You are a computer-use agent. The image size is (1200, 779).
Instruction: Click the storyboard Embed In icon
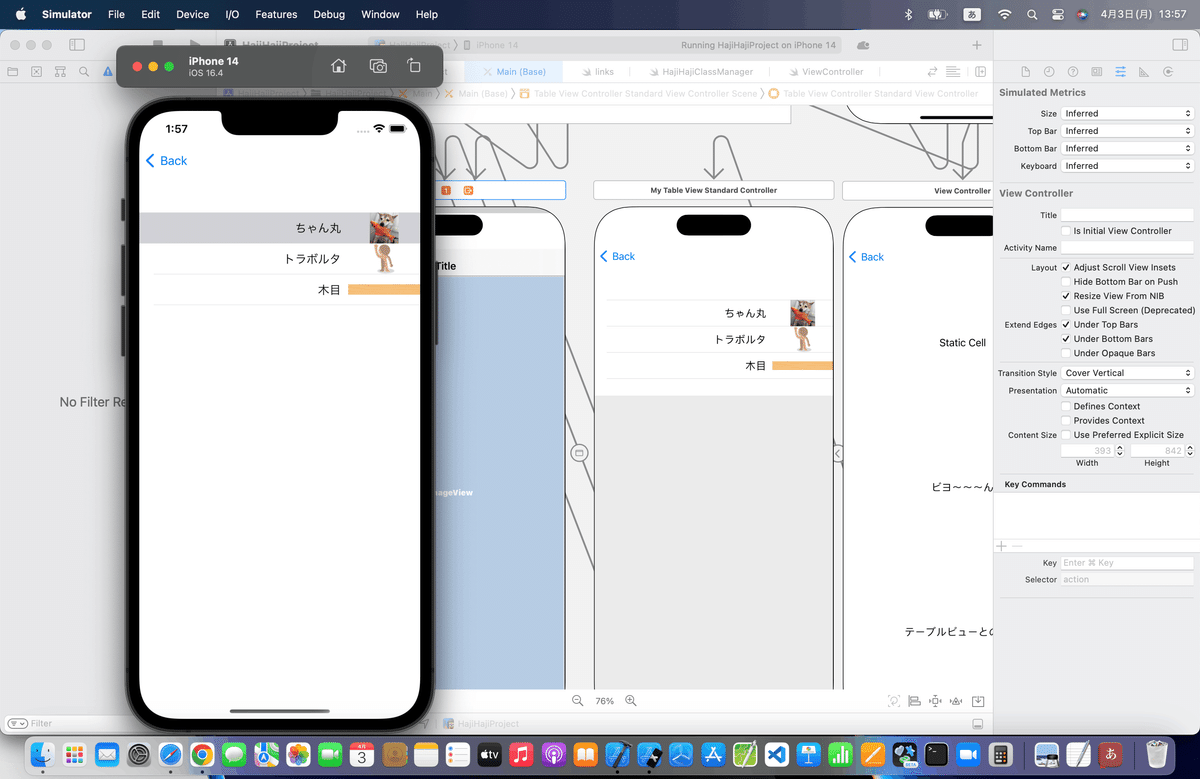click(x=978, y=701)
